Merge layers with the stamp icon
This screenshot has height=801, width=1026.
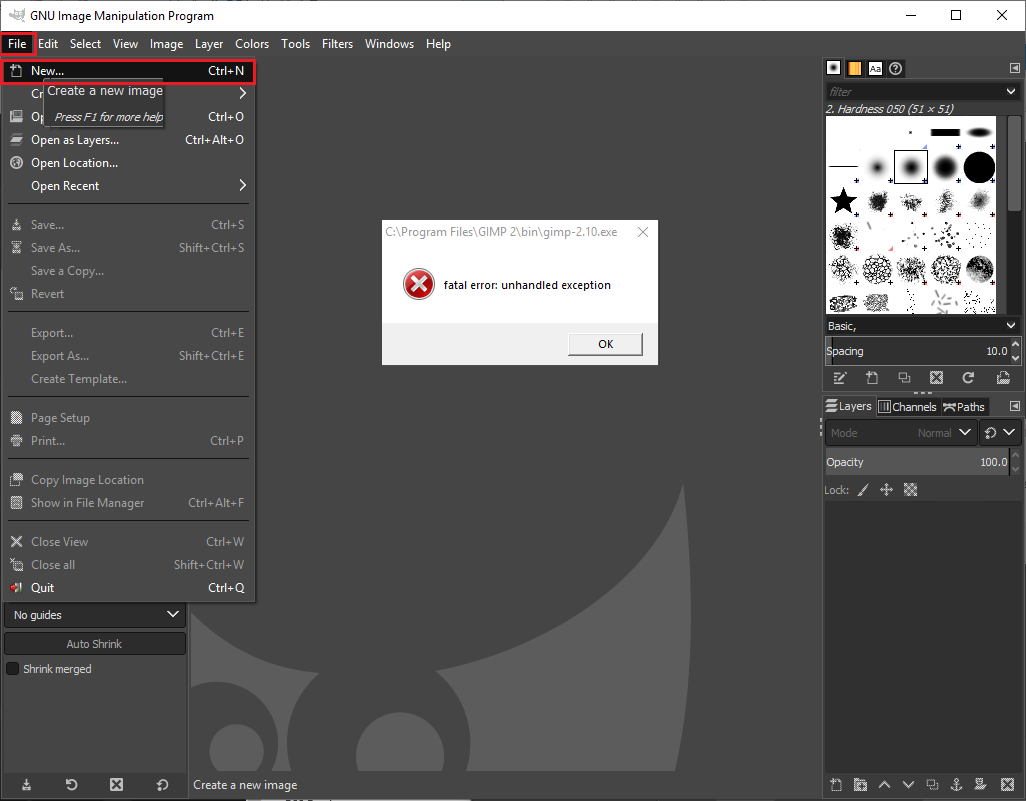click(x=980, y=785)
